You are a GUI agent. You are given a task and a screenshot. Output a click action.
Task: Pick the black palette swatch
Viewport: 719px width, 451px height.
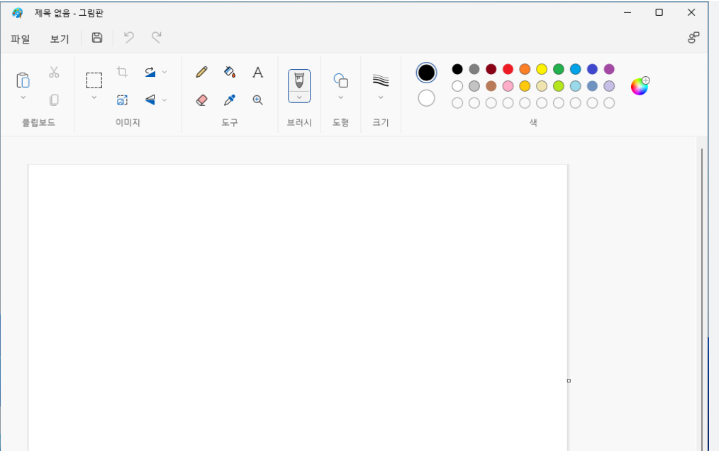pos(457,69)
